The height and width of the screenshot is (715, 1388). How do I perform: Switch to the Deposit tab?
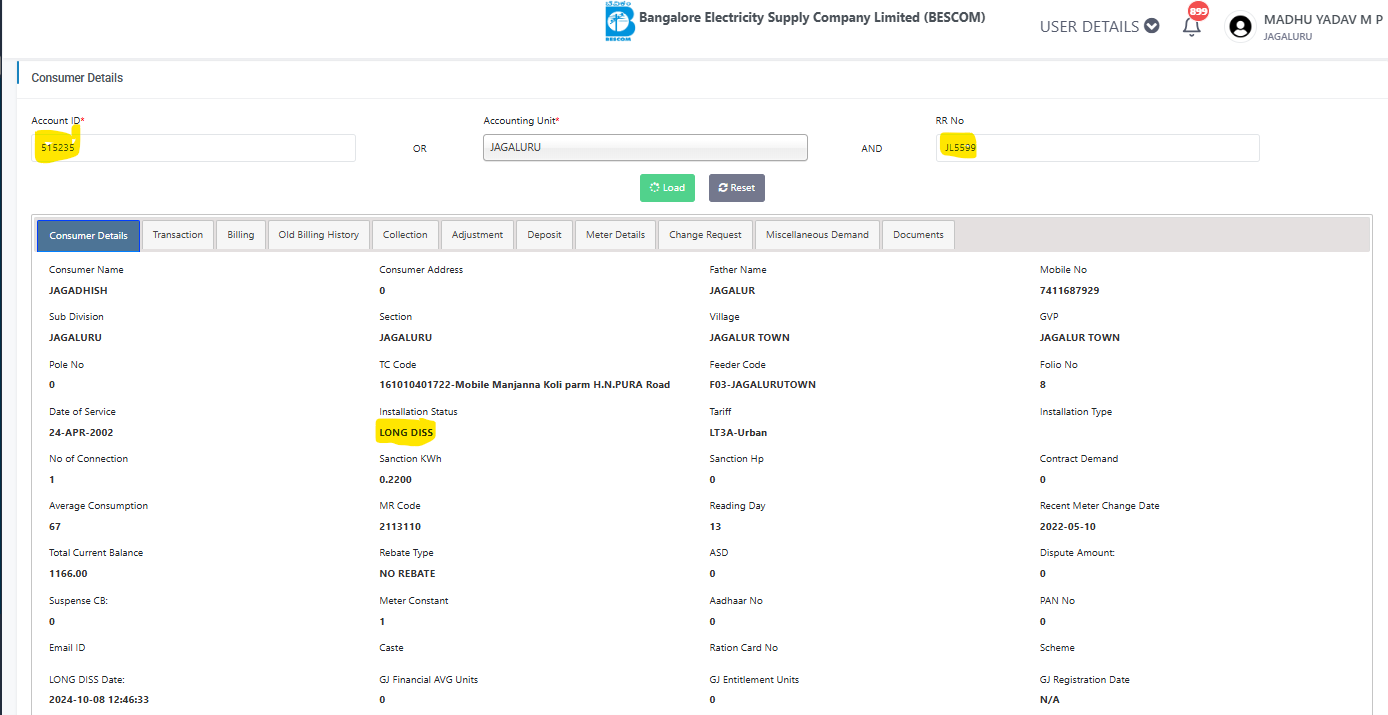click(545, 235)
